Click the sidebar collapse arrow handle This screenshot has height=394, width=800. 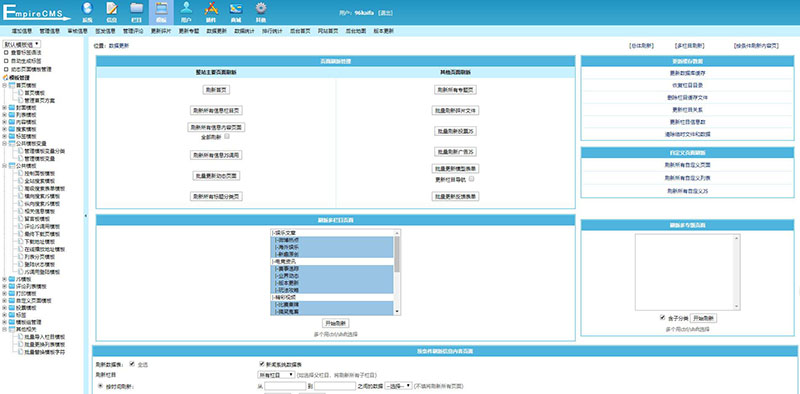point(85,216)
